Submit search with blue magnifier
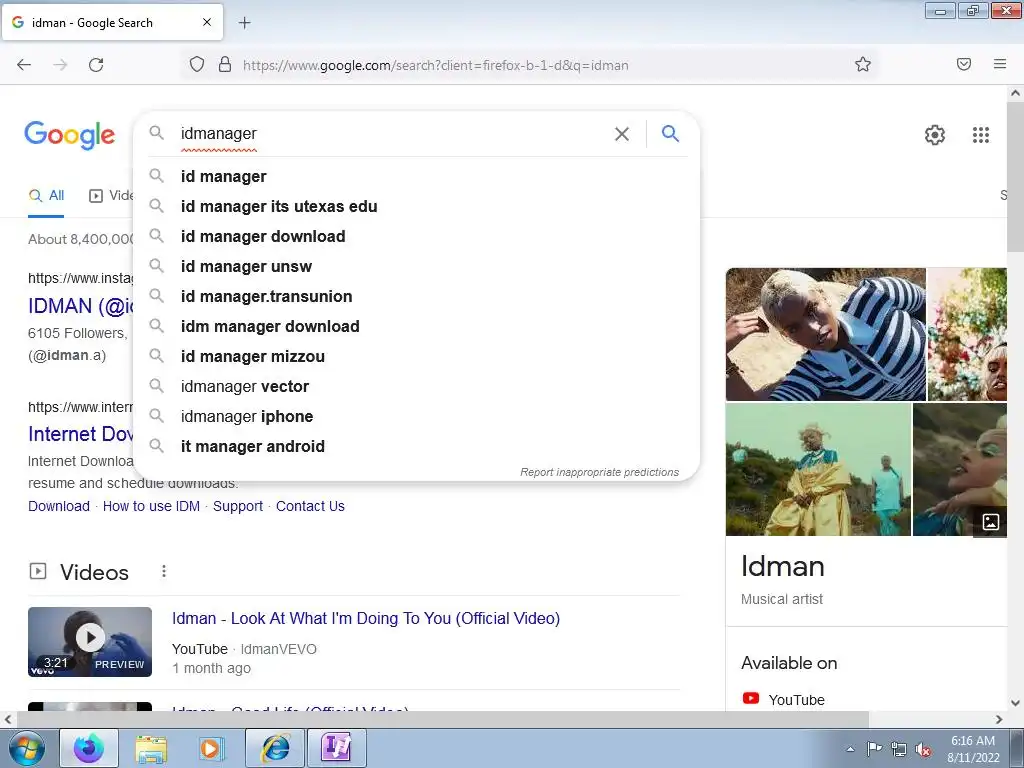This screenshot has width=1024, height=768. pyautogui.click(x=671, y=133)
